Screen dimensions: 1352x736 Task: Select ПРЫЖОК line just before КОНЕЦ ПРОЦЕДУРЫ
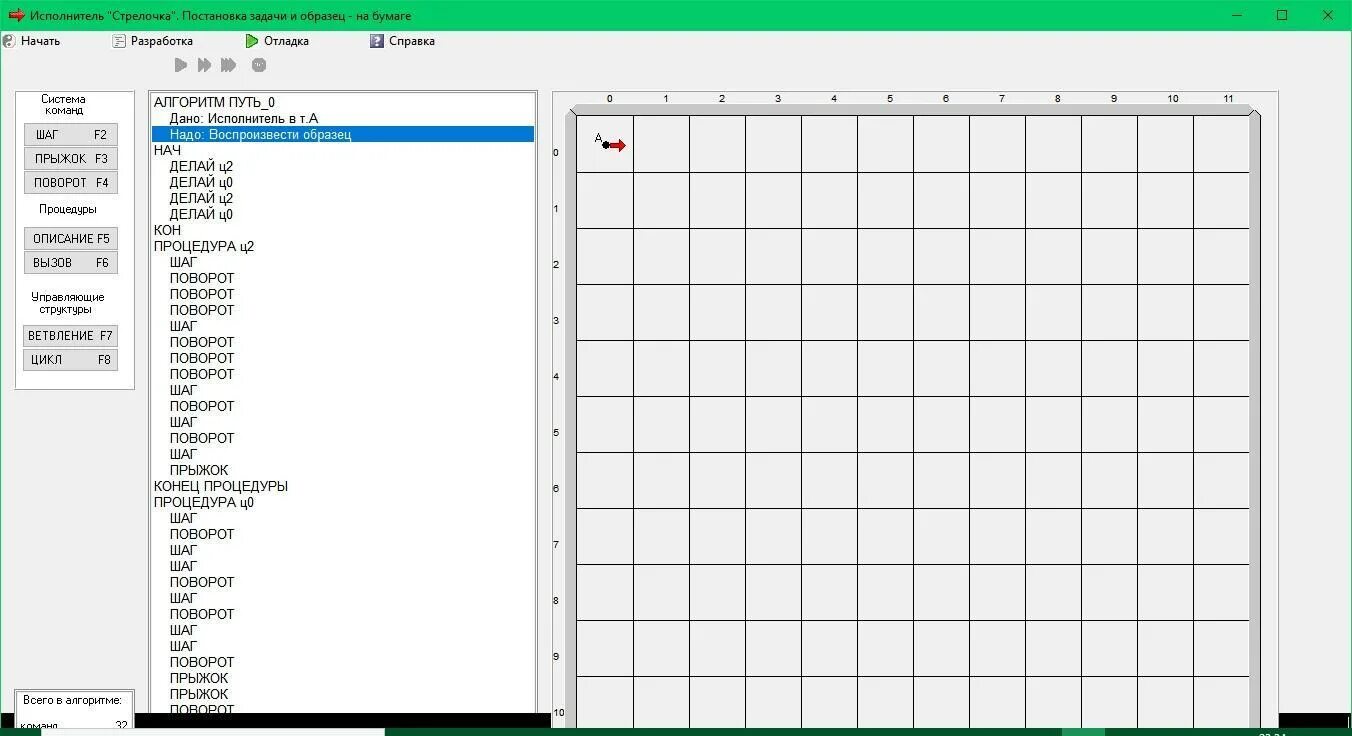pos(199,470)
